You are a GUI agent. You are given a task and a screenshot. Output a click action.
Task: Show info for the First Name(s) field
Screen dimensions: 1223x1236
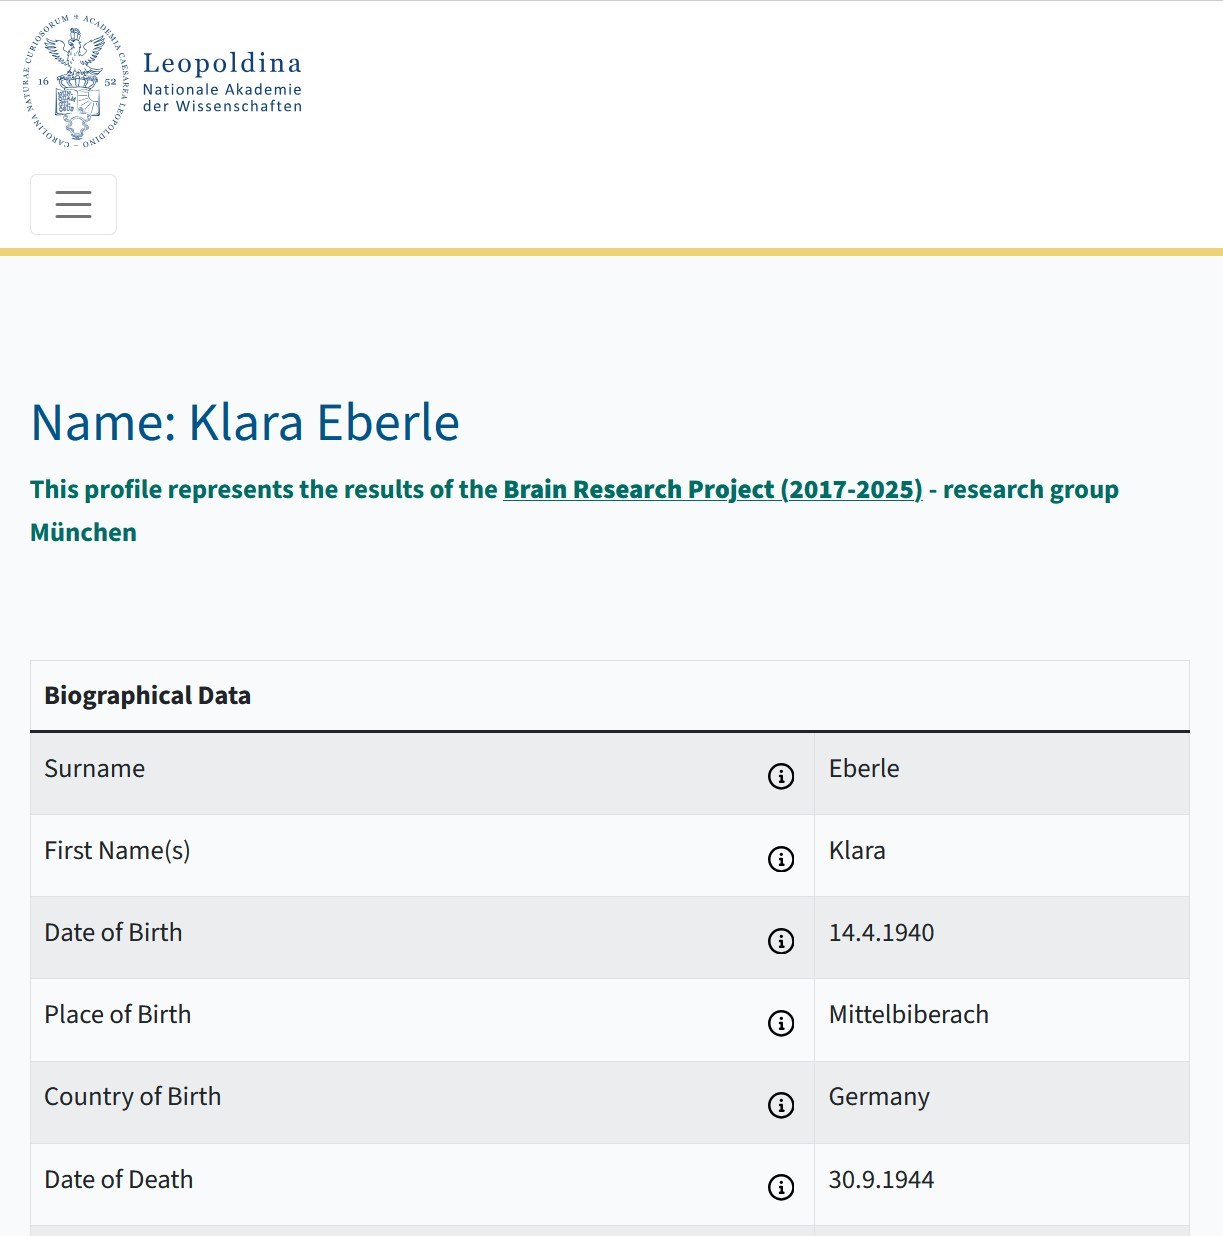781,859
